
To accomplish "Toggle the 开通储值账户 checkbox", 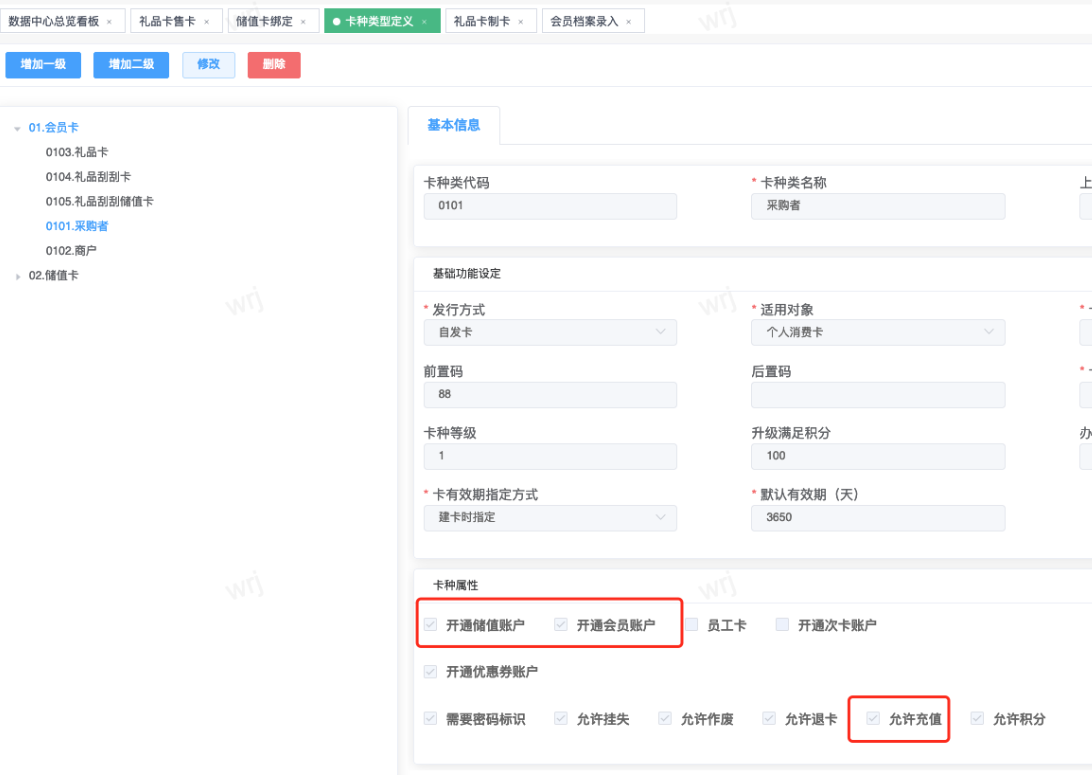I will coord(431,625).
